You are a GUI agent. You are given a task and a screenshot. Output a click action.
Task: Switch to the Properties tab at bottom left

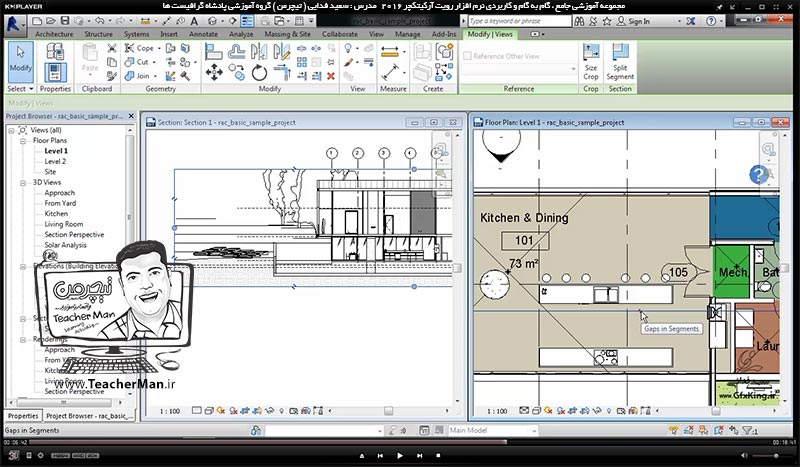pos(23,416)
